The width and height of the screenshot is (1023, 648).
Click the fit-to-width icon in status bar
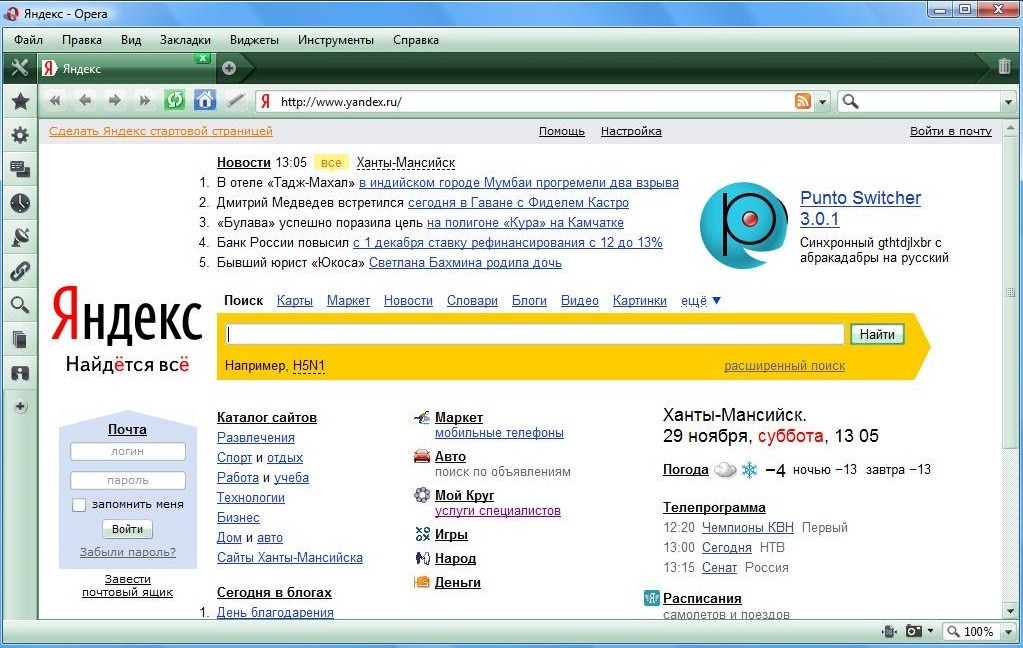pyautogui.click(x=889, y=631)
